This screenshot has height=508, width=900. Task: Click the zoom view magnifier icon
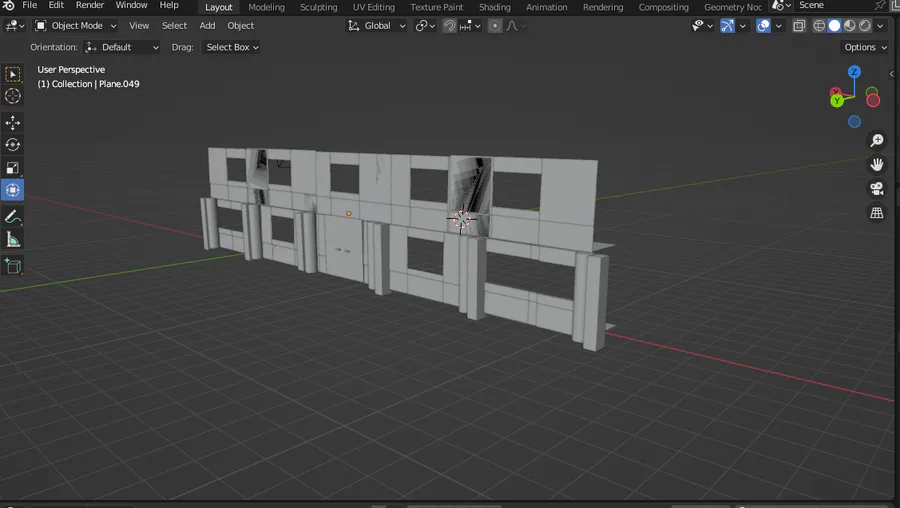pos(877,141)
